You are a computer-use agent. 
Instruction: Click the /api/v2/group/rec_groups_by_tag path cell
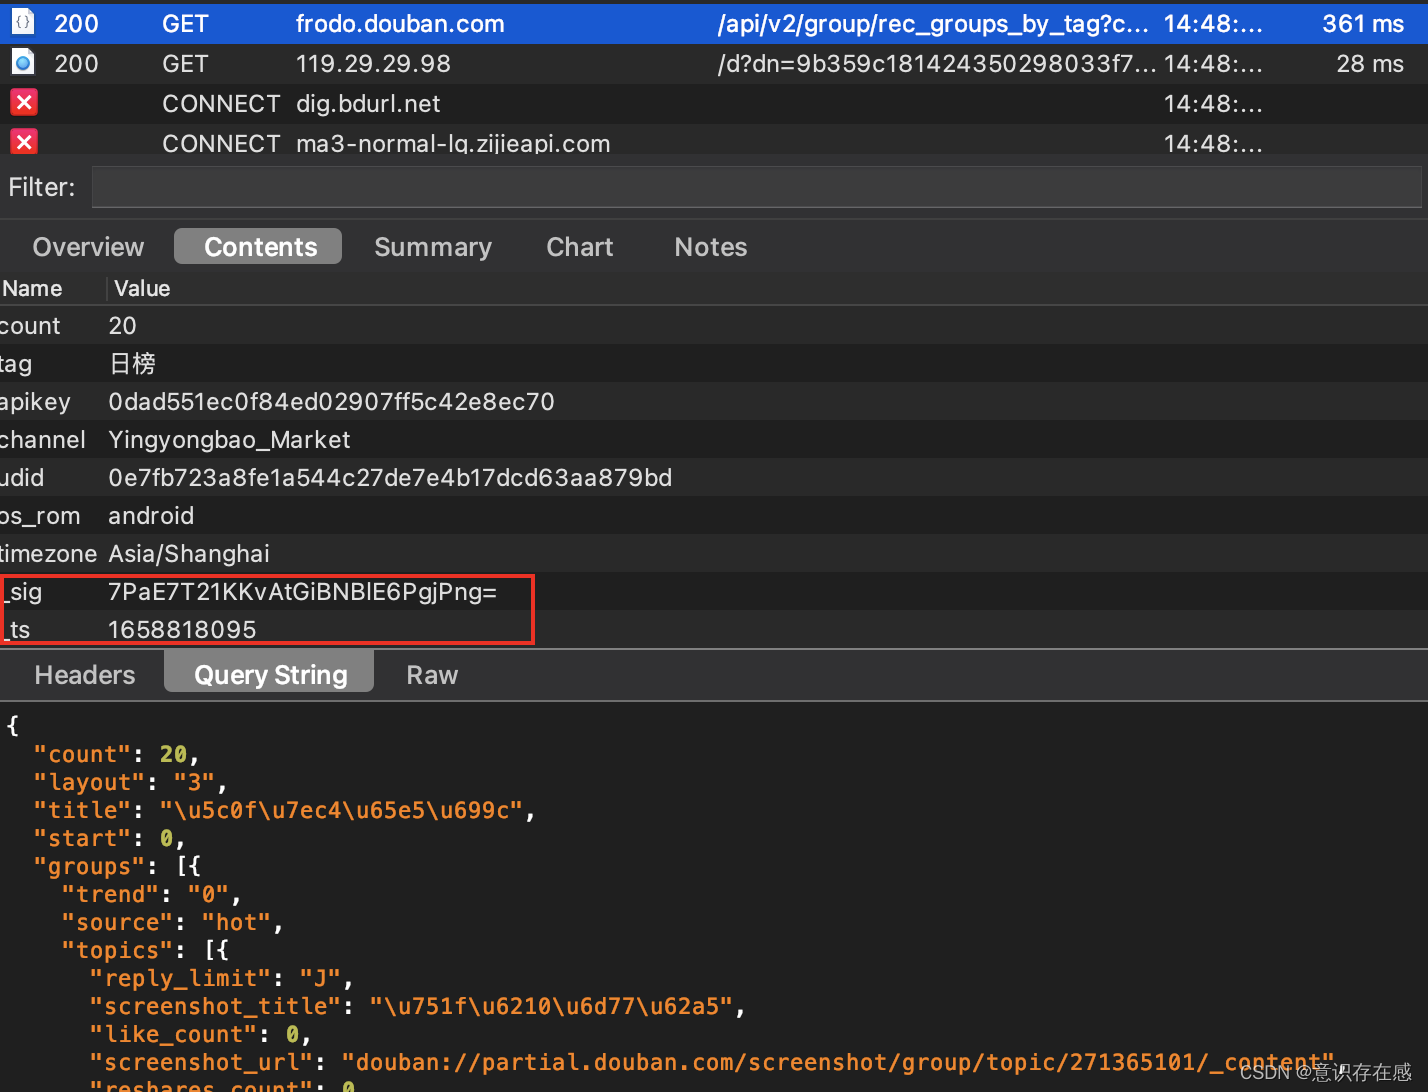[933, 23]
